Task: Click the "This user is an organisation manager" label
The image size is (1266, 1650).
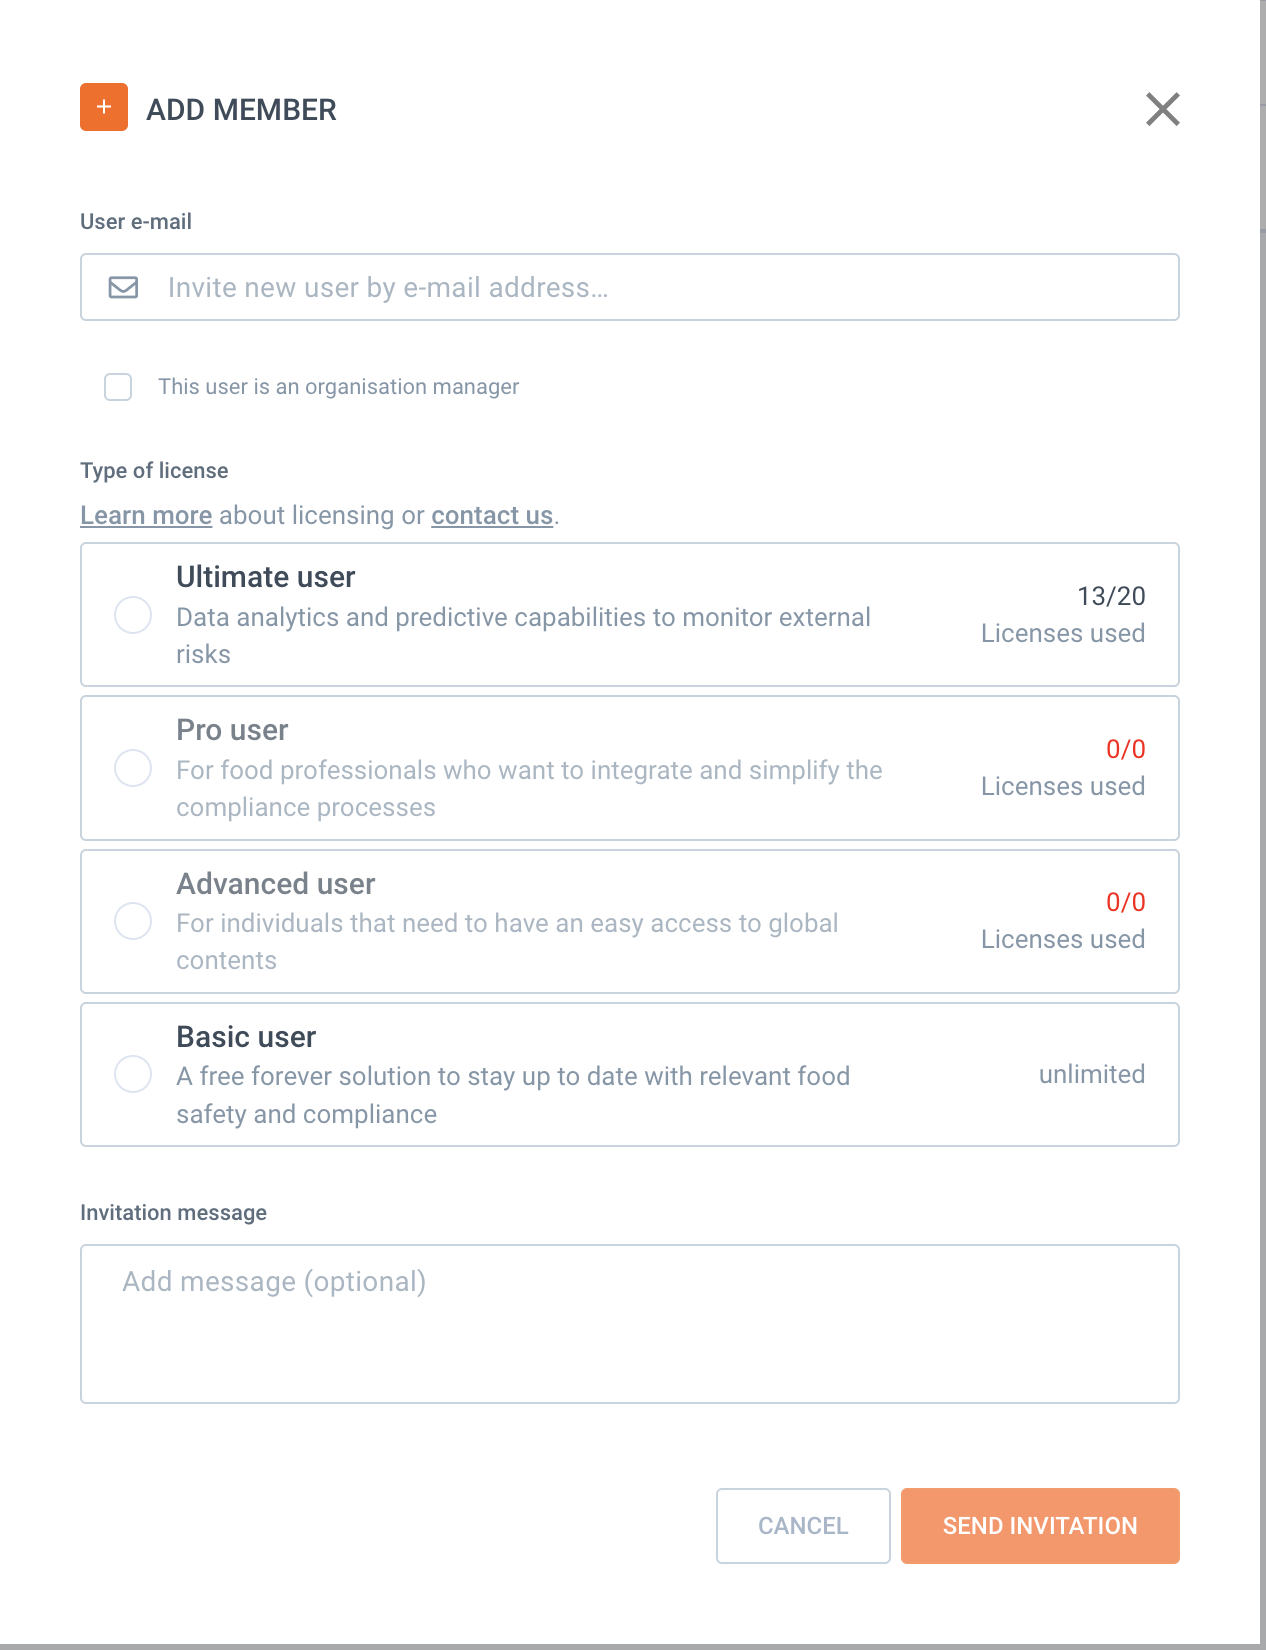Action: point(338,387)
